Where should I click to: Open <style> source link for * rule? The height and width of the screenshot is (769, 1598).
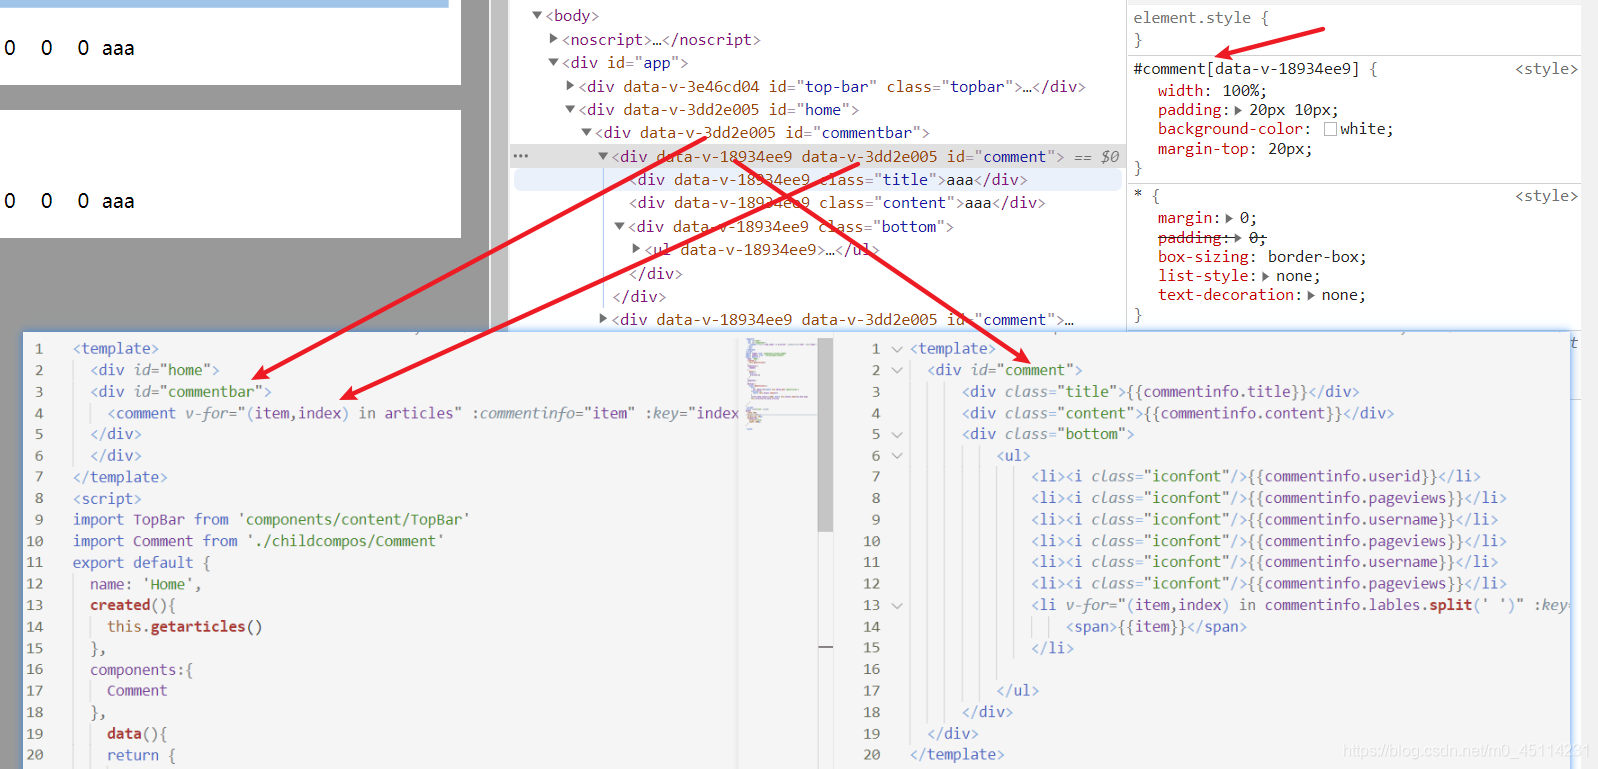tap(1546, 196)
